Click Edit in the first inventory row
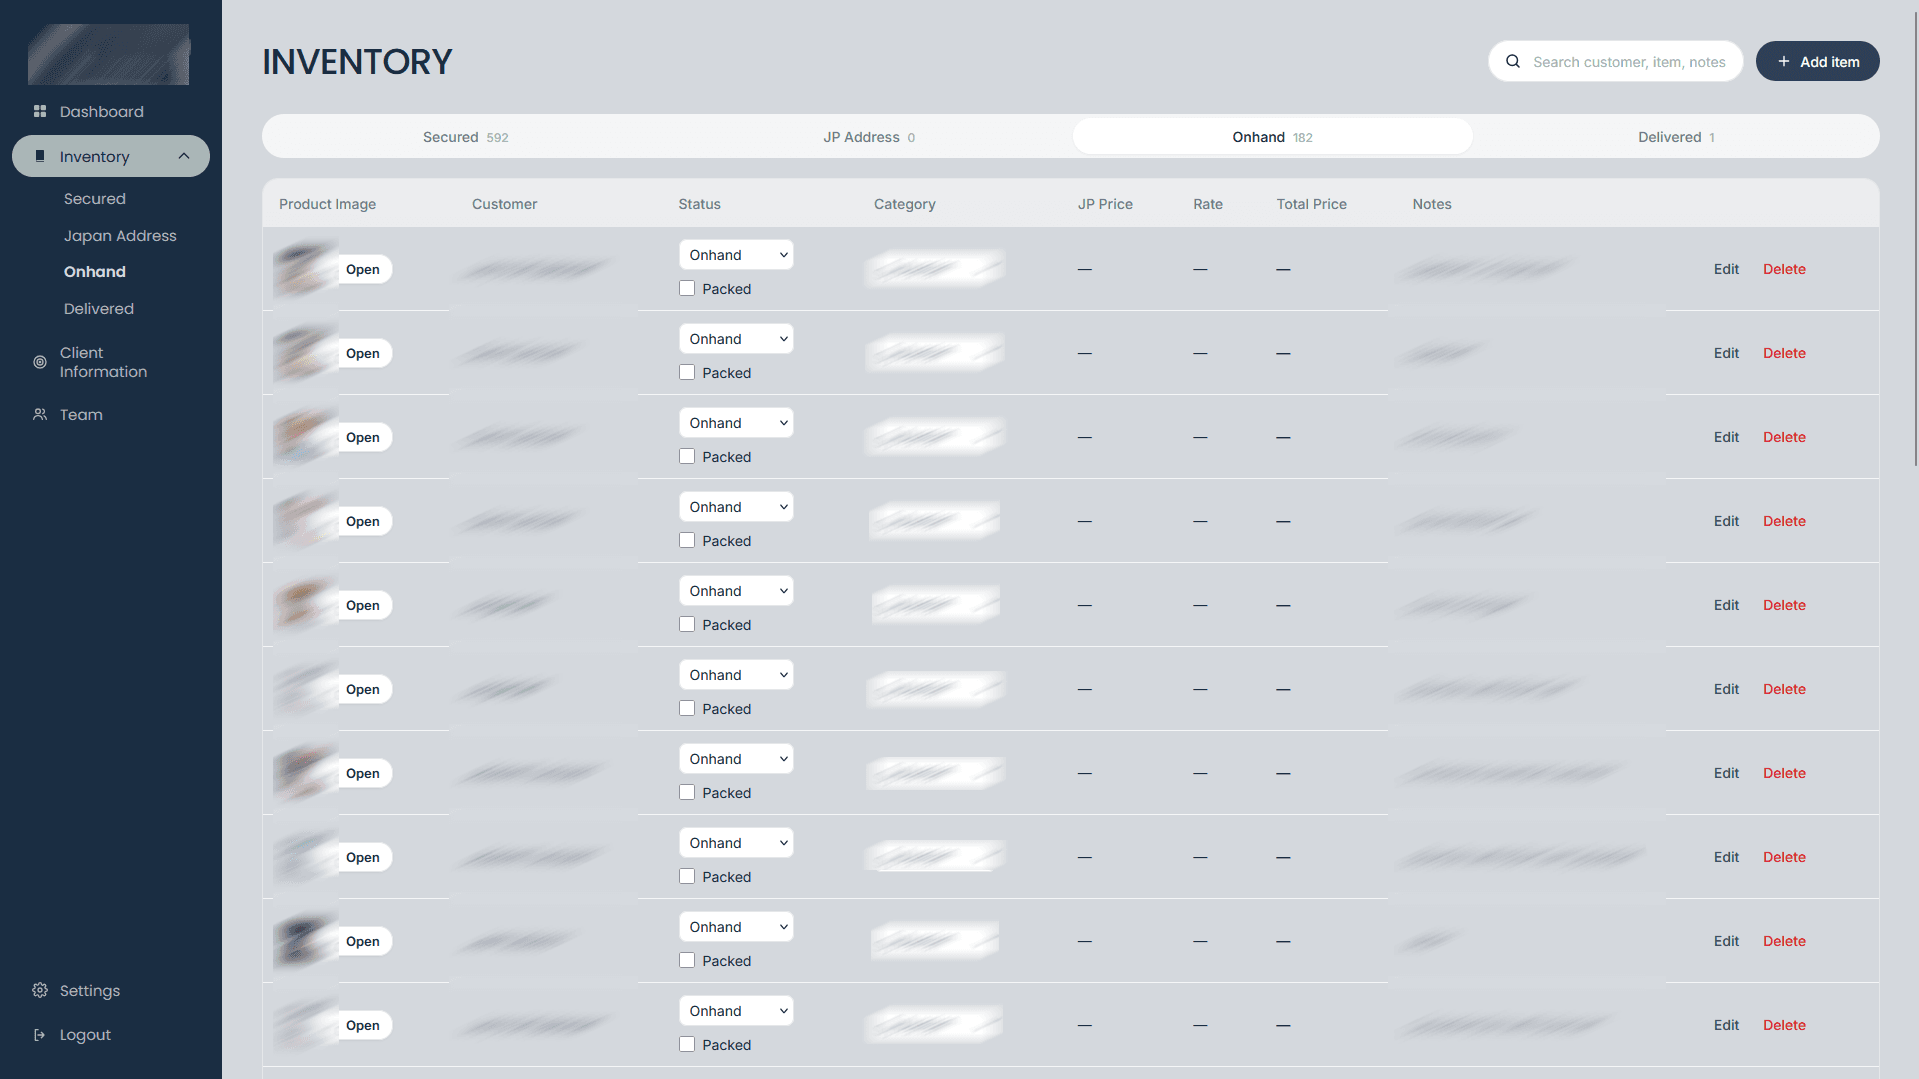This screenshot has width=1919, height=1079. click(x=1726, y=269)
